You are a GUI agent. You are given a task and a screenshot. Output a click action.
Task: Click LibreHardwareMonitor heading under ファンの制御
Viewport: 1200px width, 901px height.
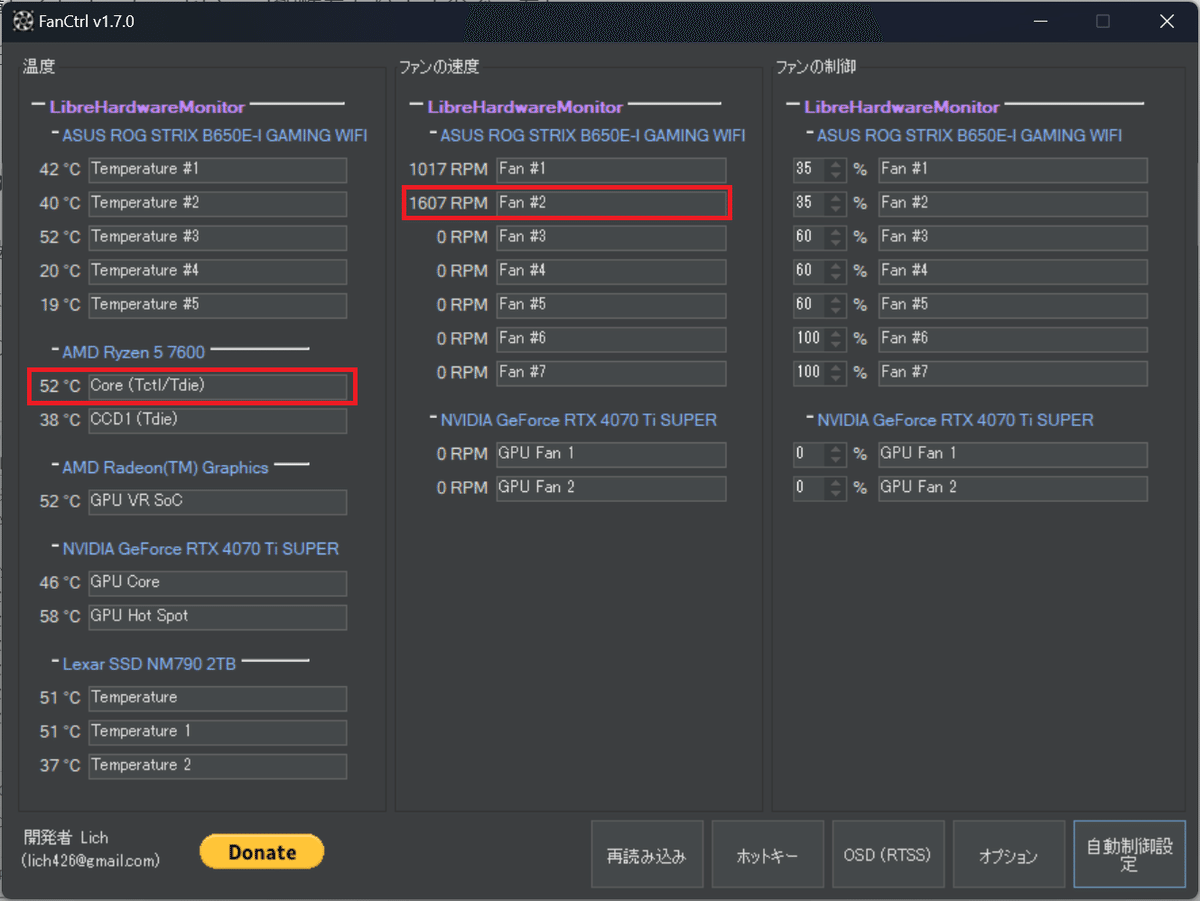(902, 107)
